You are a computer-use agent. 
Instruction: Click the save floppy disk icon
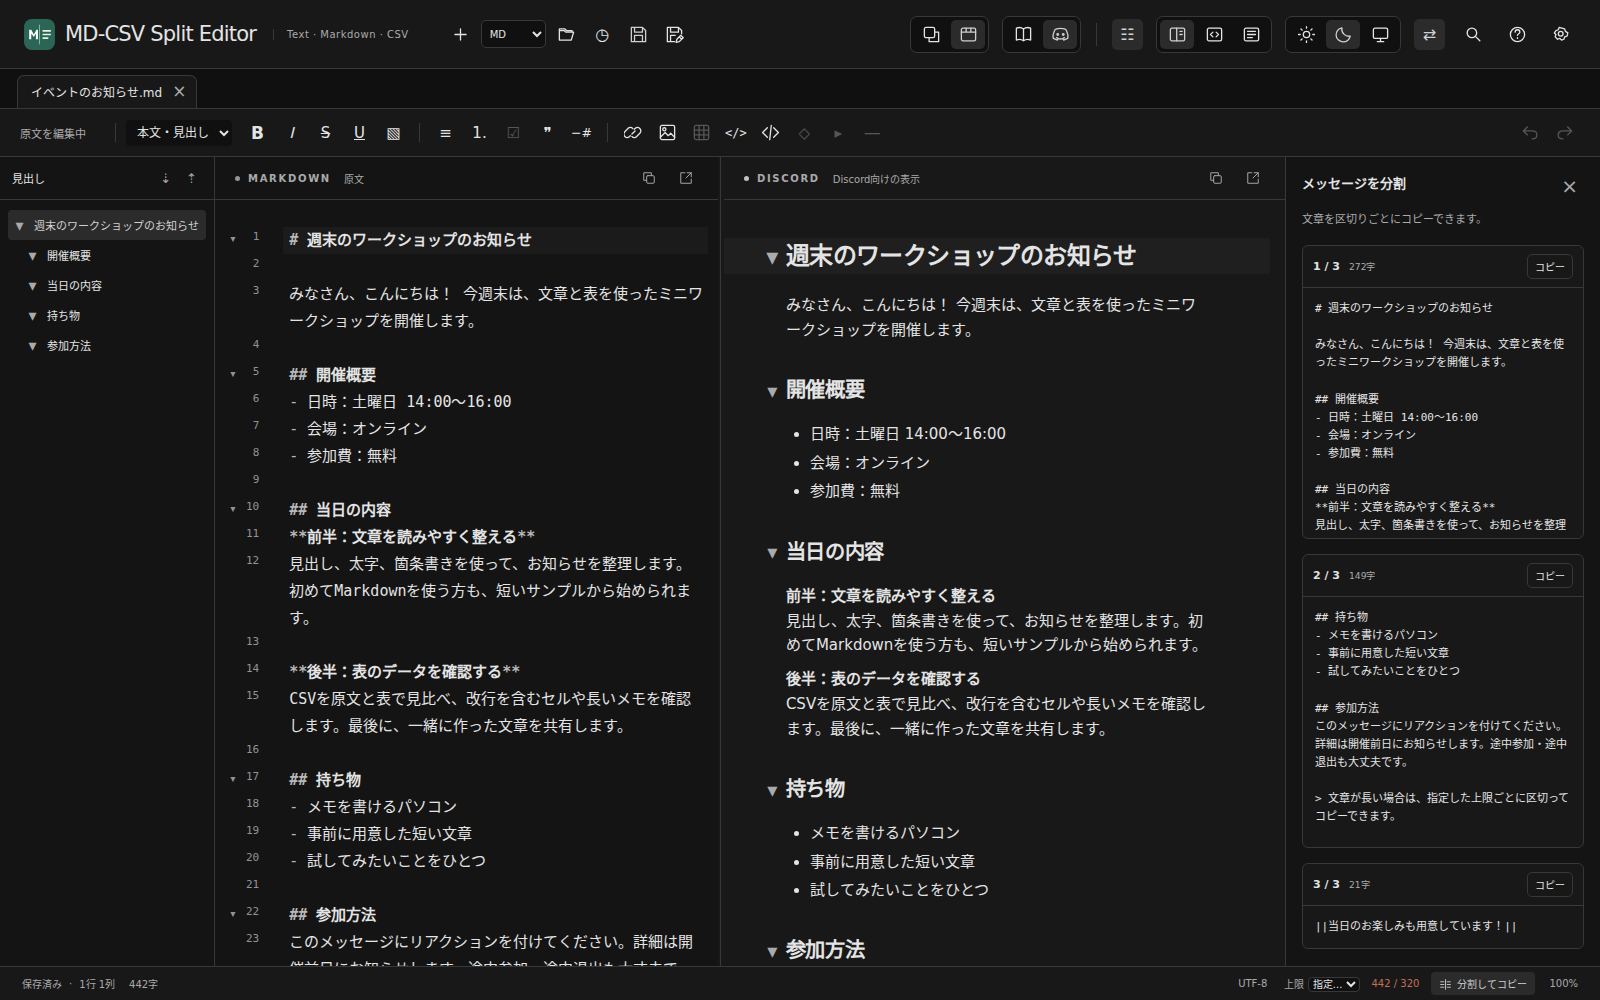[x=638, y=34]
